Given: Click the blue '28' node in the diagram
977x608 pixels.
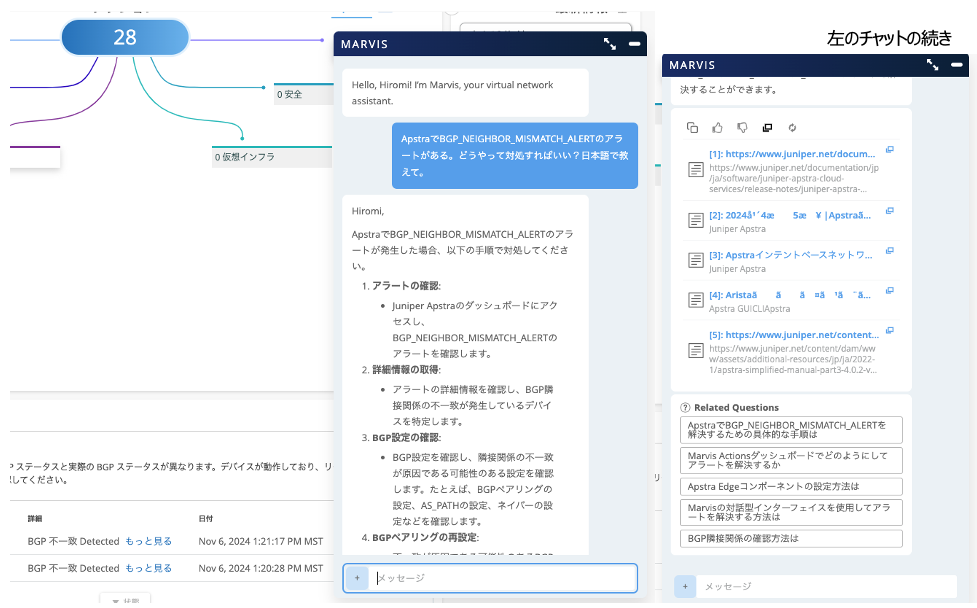Looking at the screenshot, I should pos(125,38).
